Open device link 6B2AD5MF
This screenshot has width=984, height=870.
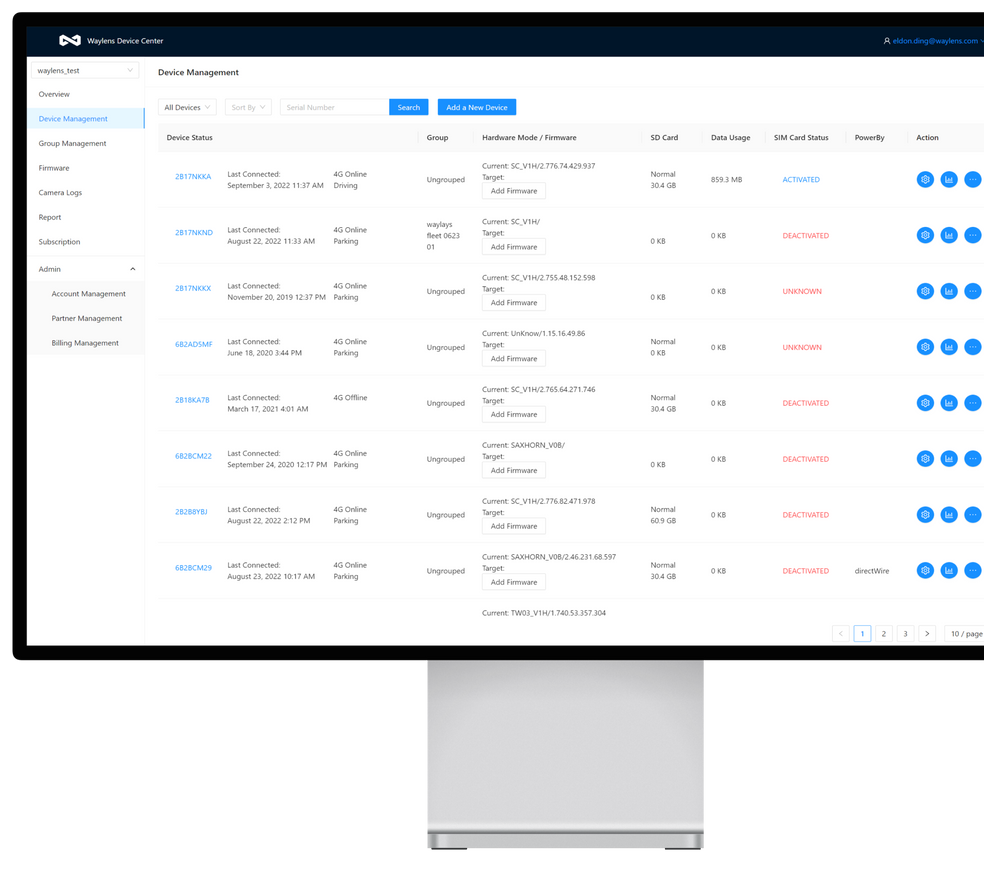[x=194, y=344]
